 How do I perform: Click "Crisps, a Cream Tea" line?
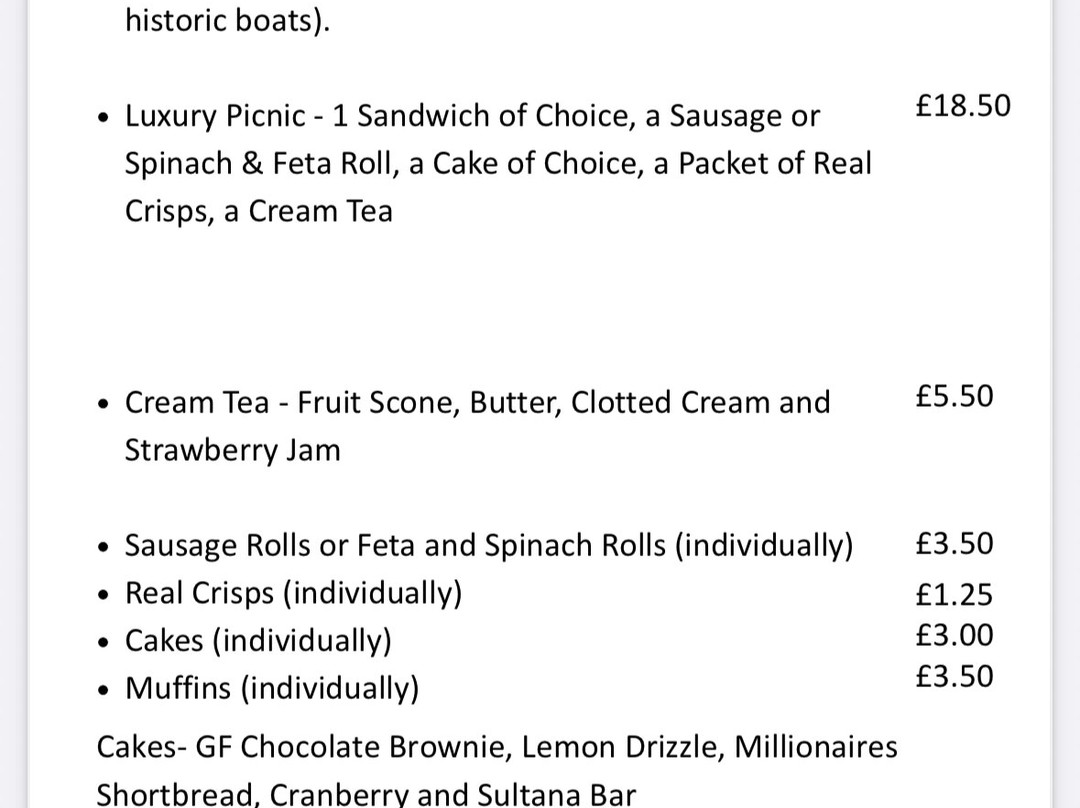coord(258,211)
